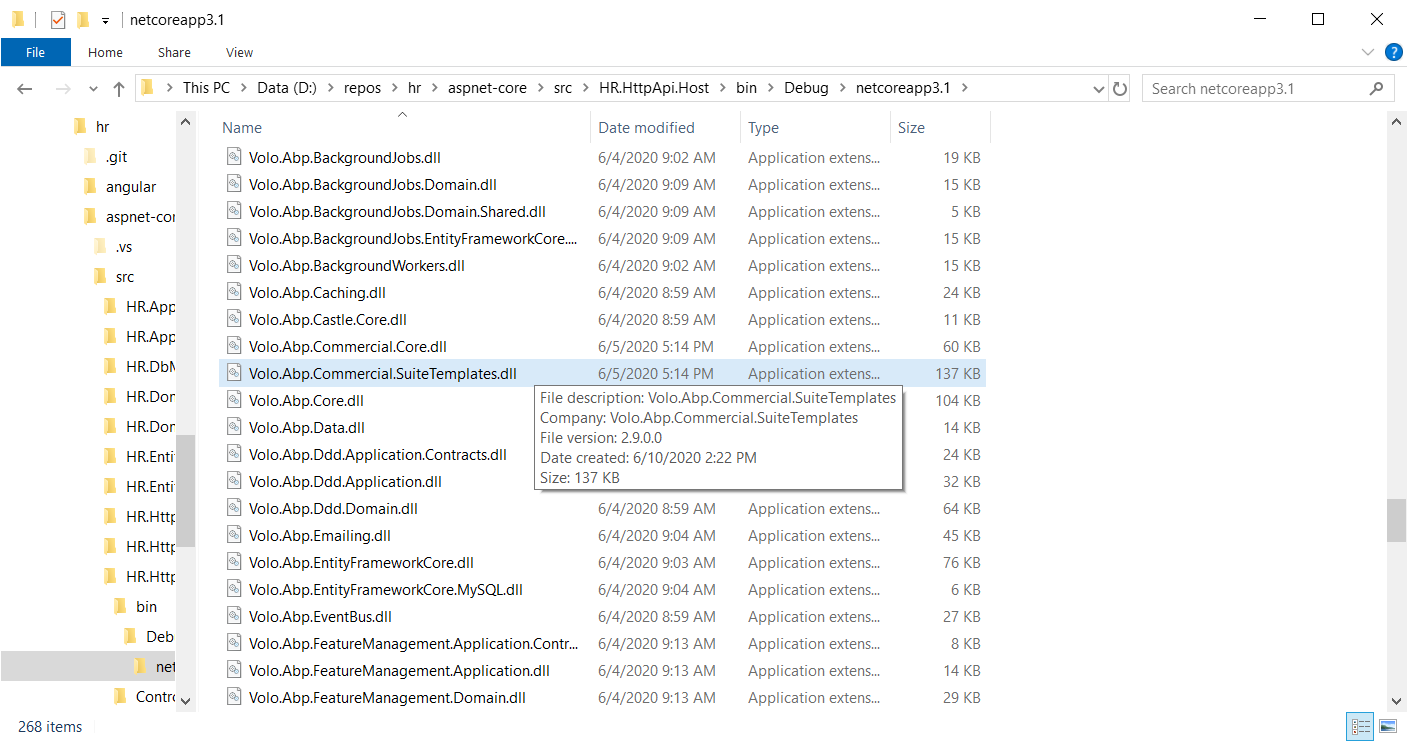
Task: Click the Volo.Abp.Caching.dll file icon
Action: [x=234, y=293]
